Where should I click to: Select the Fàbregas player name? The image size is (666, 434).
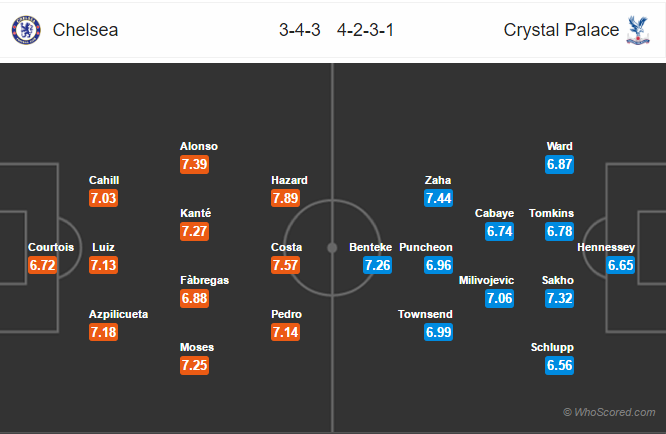tap(204, 280)
